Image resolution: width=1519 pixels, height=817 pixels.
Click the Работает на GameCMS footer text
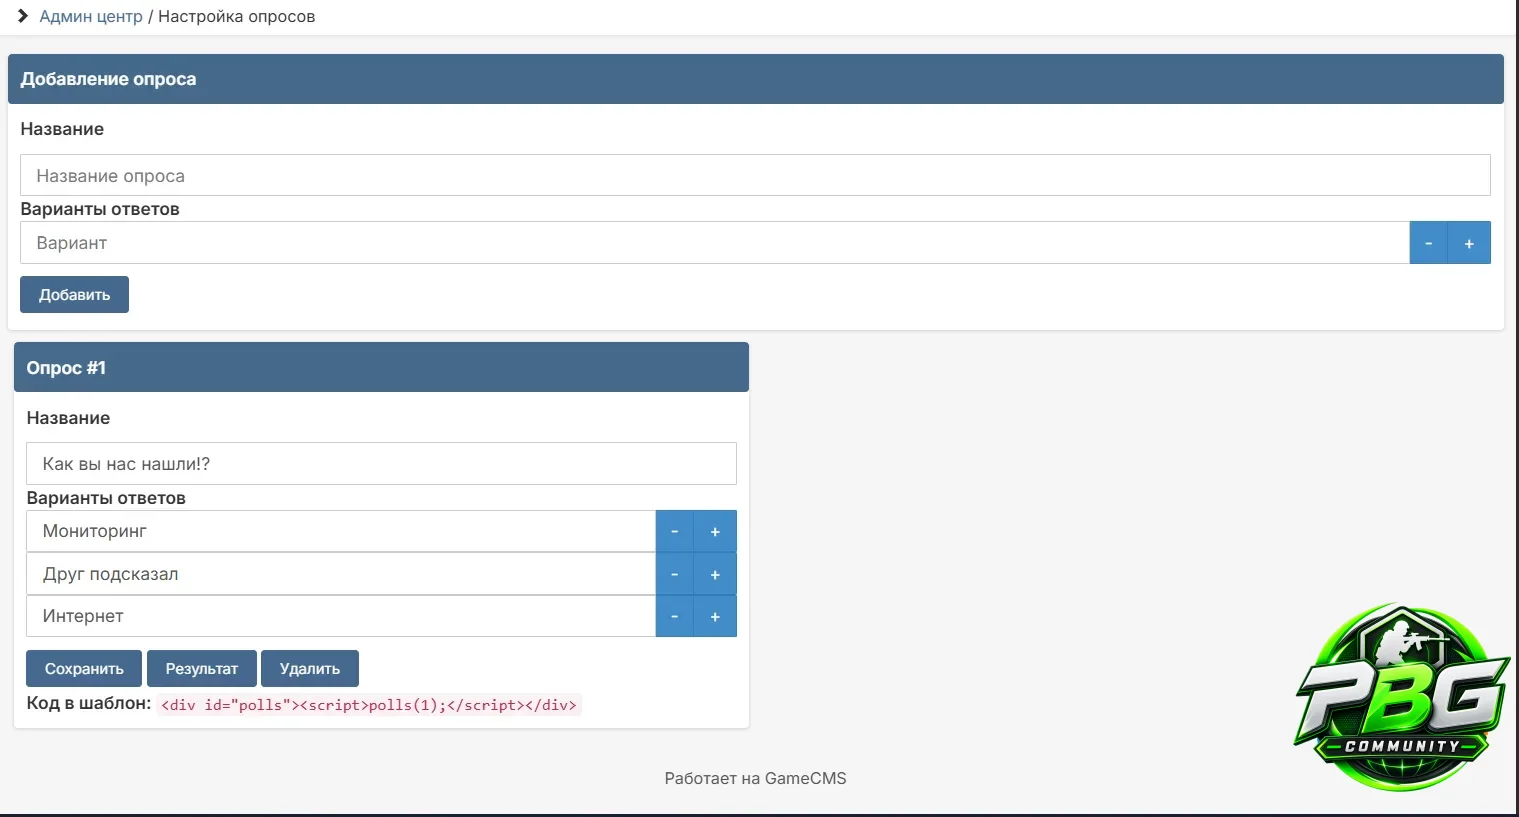(755, 778)
